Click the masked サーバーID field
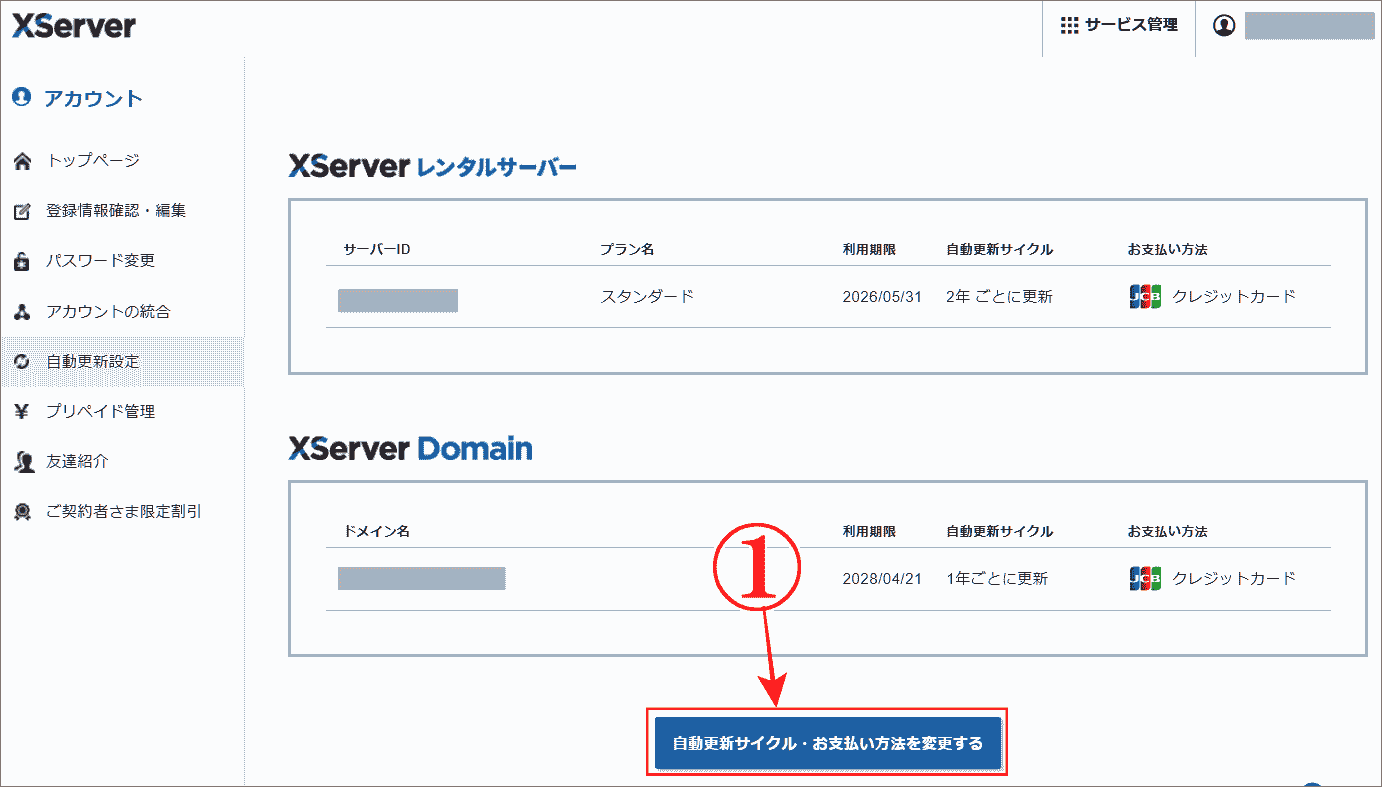This screenshot has height=787, width=1382. coord(397,299)
